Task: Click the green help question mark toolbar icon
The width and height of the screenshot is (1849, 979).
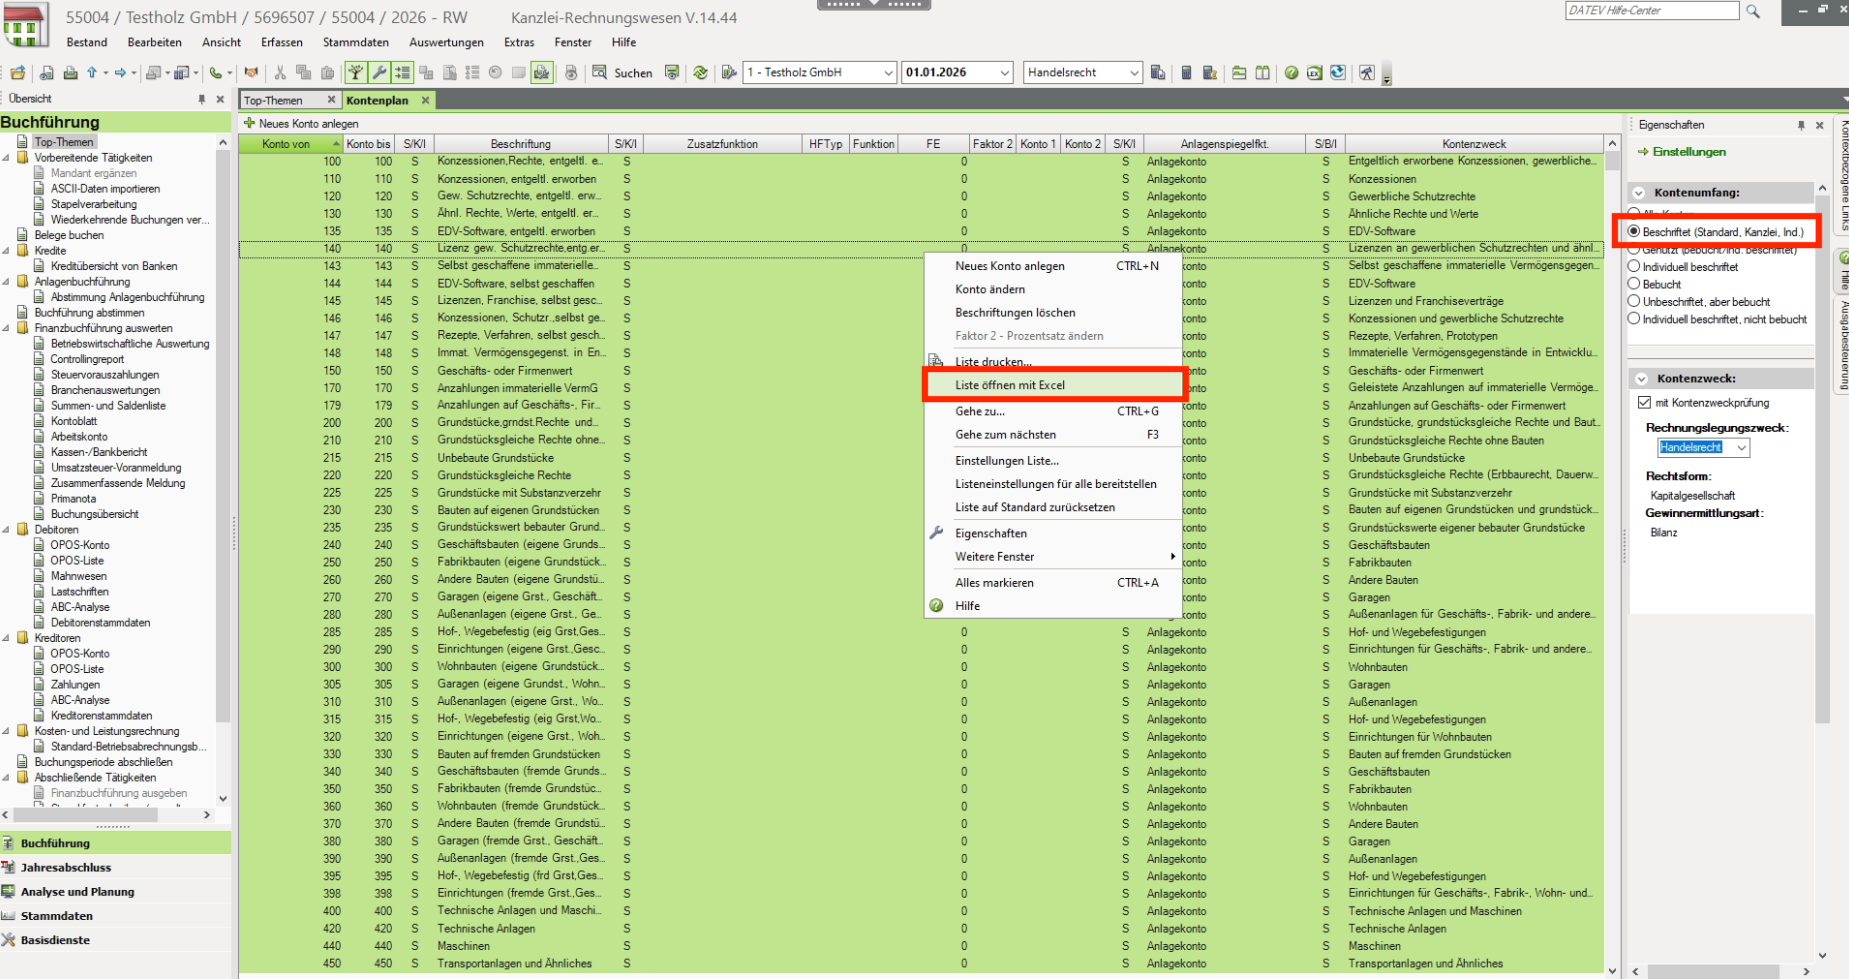Action: 1291,73
